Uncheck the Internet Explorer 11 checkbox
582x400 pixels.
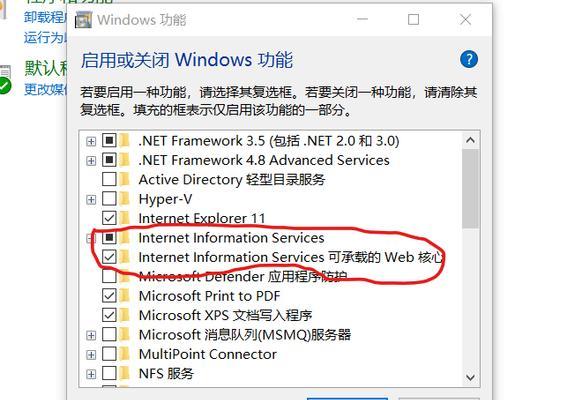click(x=109, y=218)
